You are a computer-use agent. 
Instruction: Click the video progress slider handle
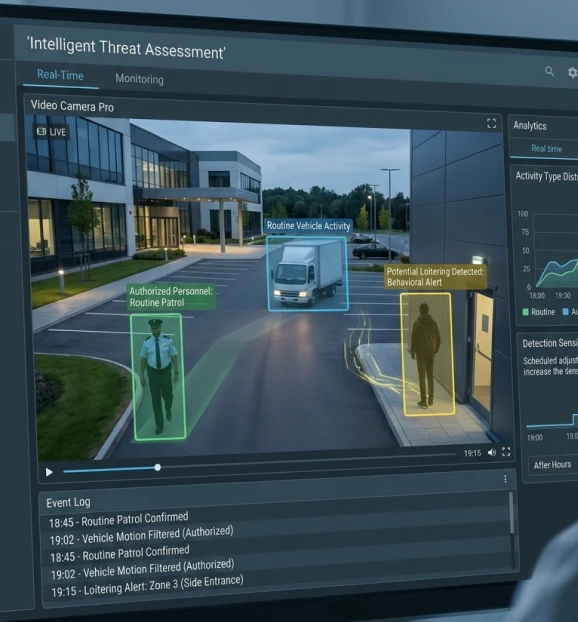coord(157,468)
